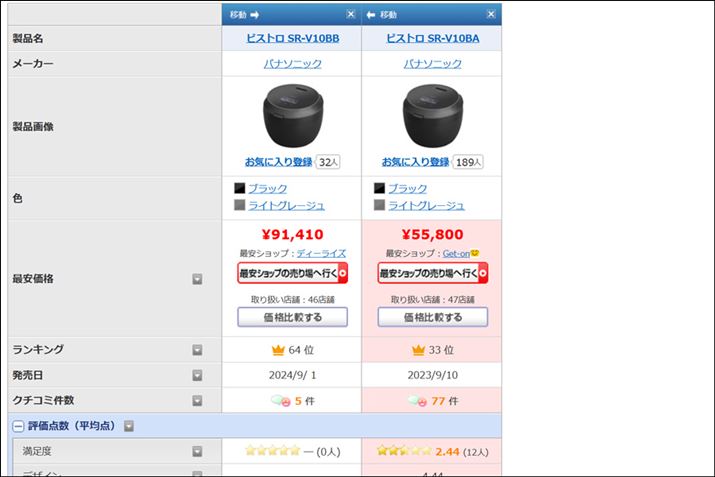Screen dimensions: 715x477
Task: Click the review bubble icon beside 77 件
Action: point(417,401)
